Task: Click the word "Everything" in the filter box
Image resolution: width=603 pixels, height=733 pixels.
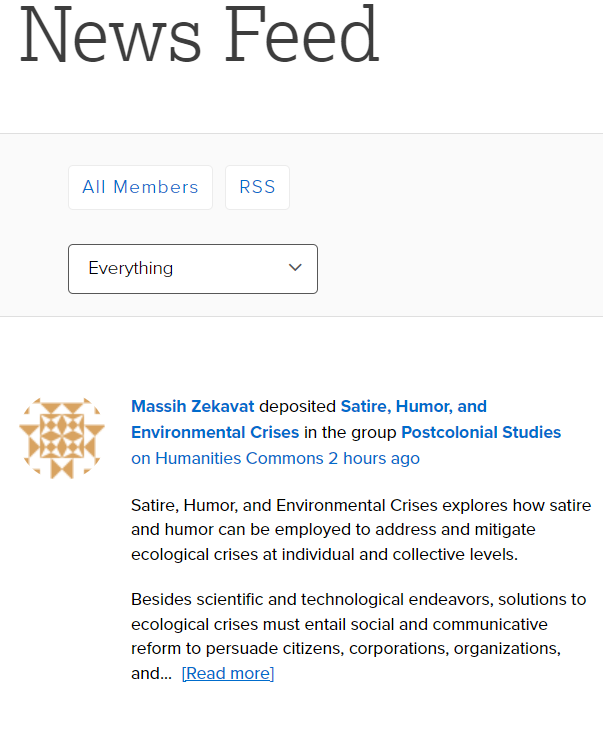Action: pos(130,268)
